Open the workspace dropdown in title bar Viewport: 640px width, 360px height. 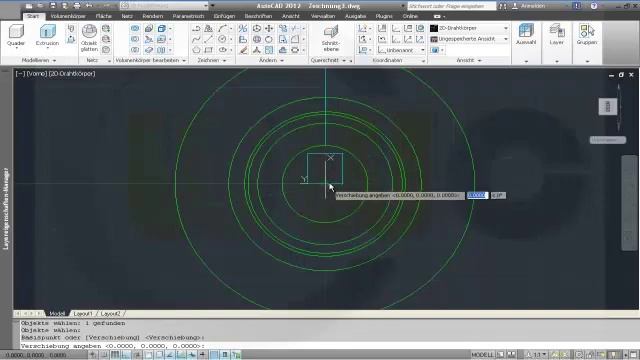click(165, 6)
